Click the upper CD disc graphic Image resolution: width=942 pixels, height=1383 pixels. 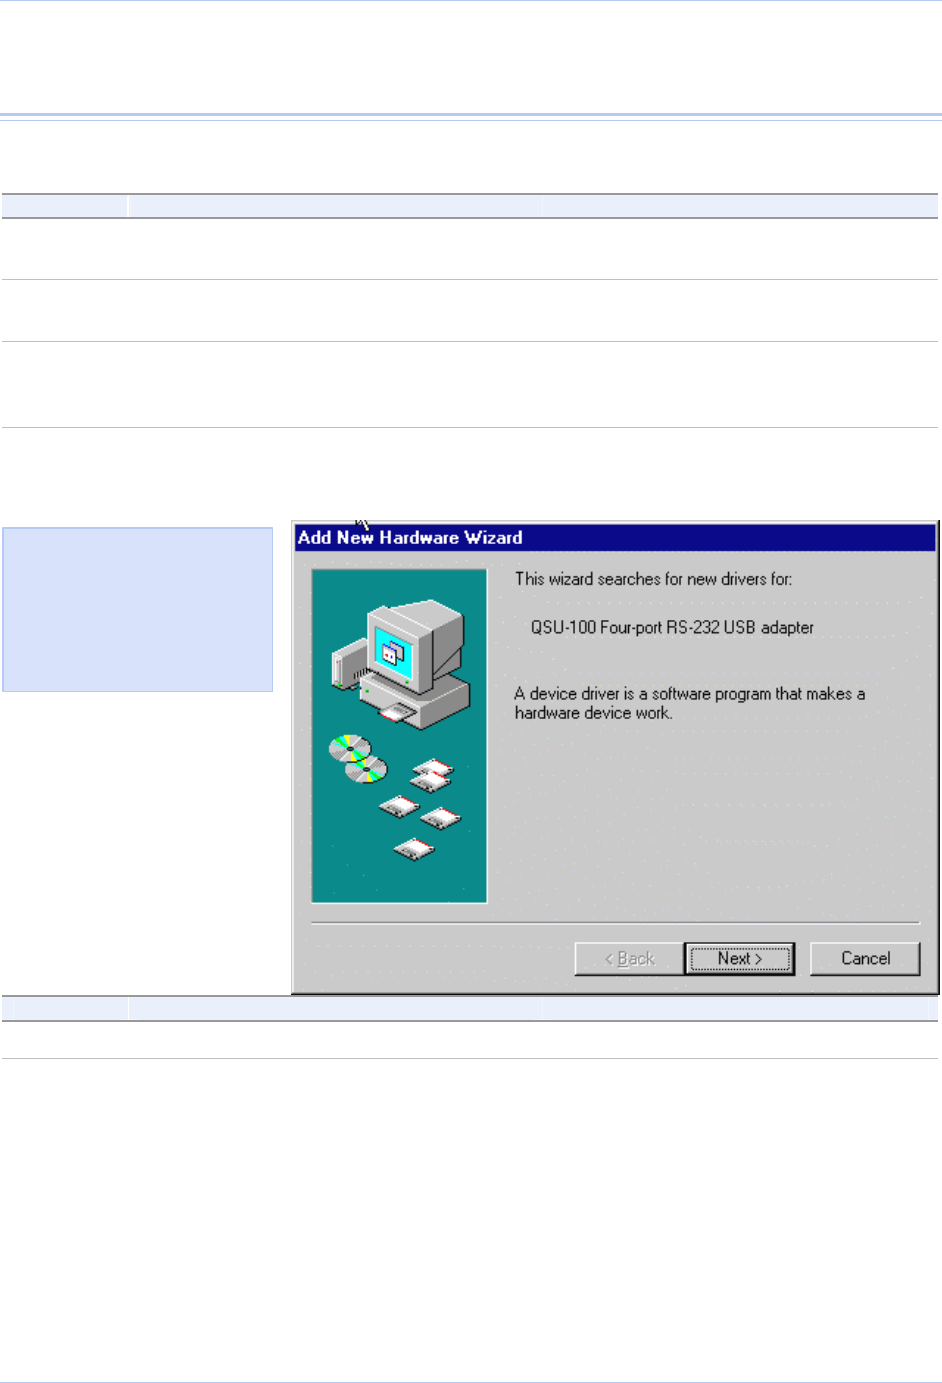tap(349, 747)
